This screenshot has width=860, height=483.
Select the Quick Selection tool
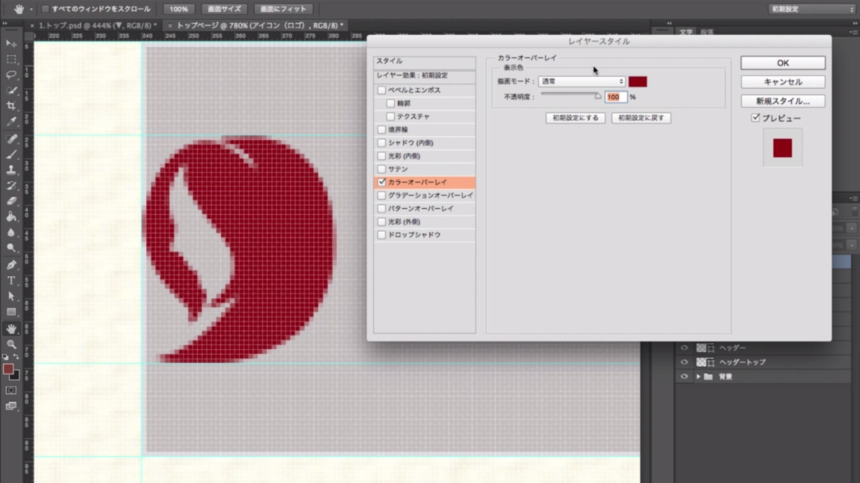(11, 90)
